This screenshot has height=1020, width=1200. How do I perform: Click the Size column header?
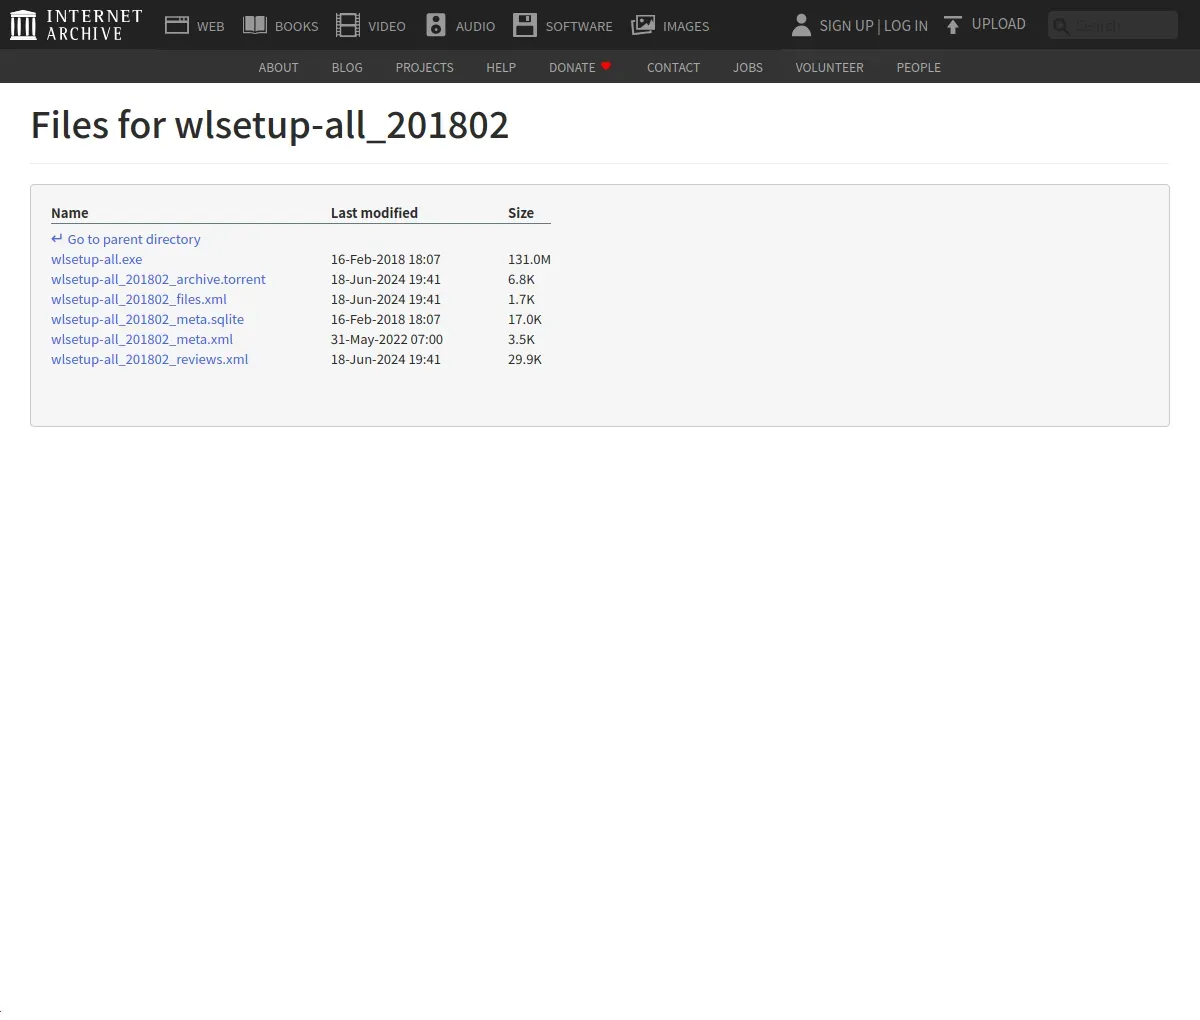pos(521,213)
